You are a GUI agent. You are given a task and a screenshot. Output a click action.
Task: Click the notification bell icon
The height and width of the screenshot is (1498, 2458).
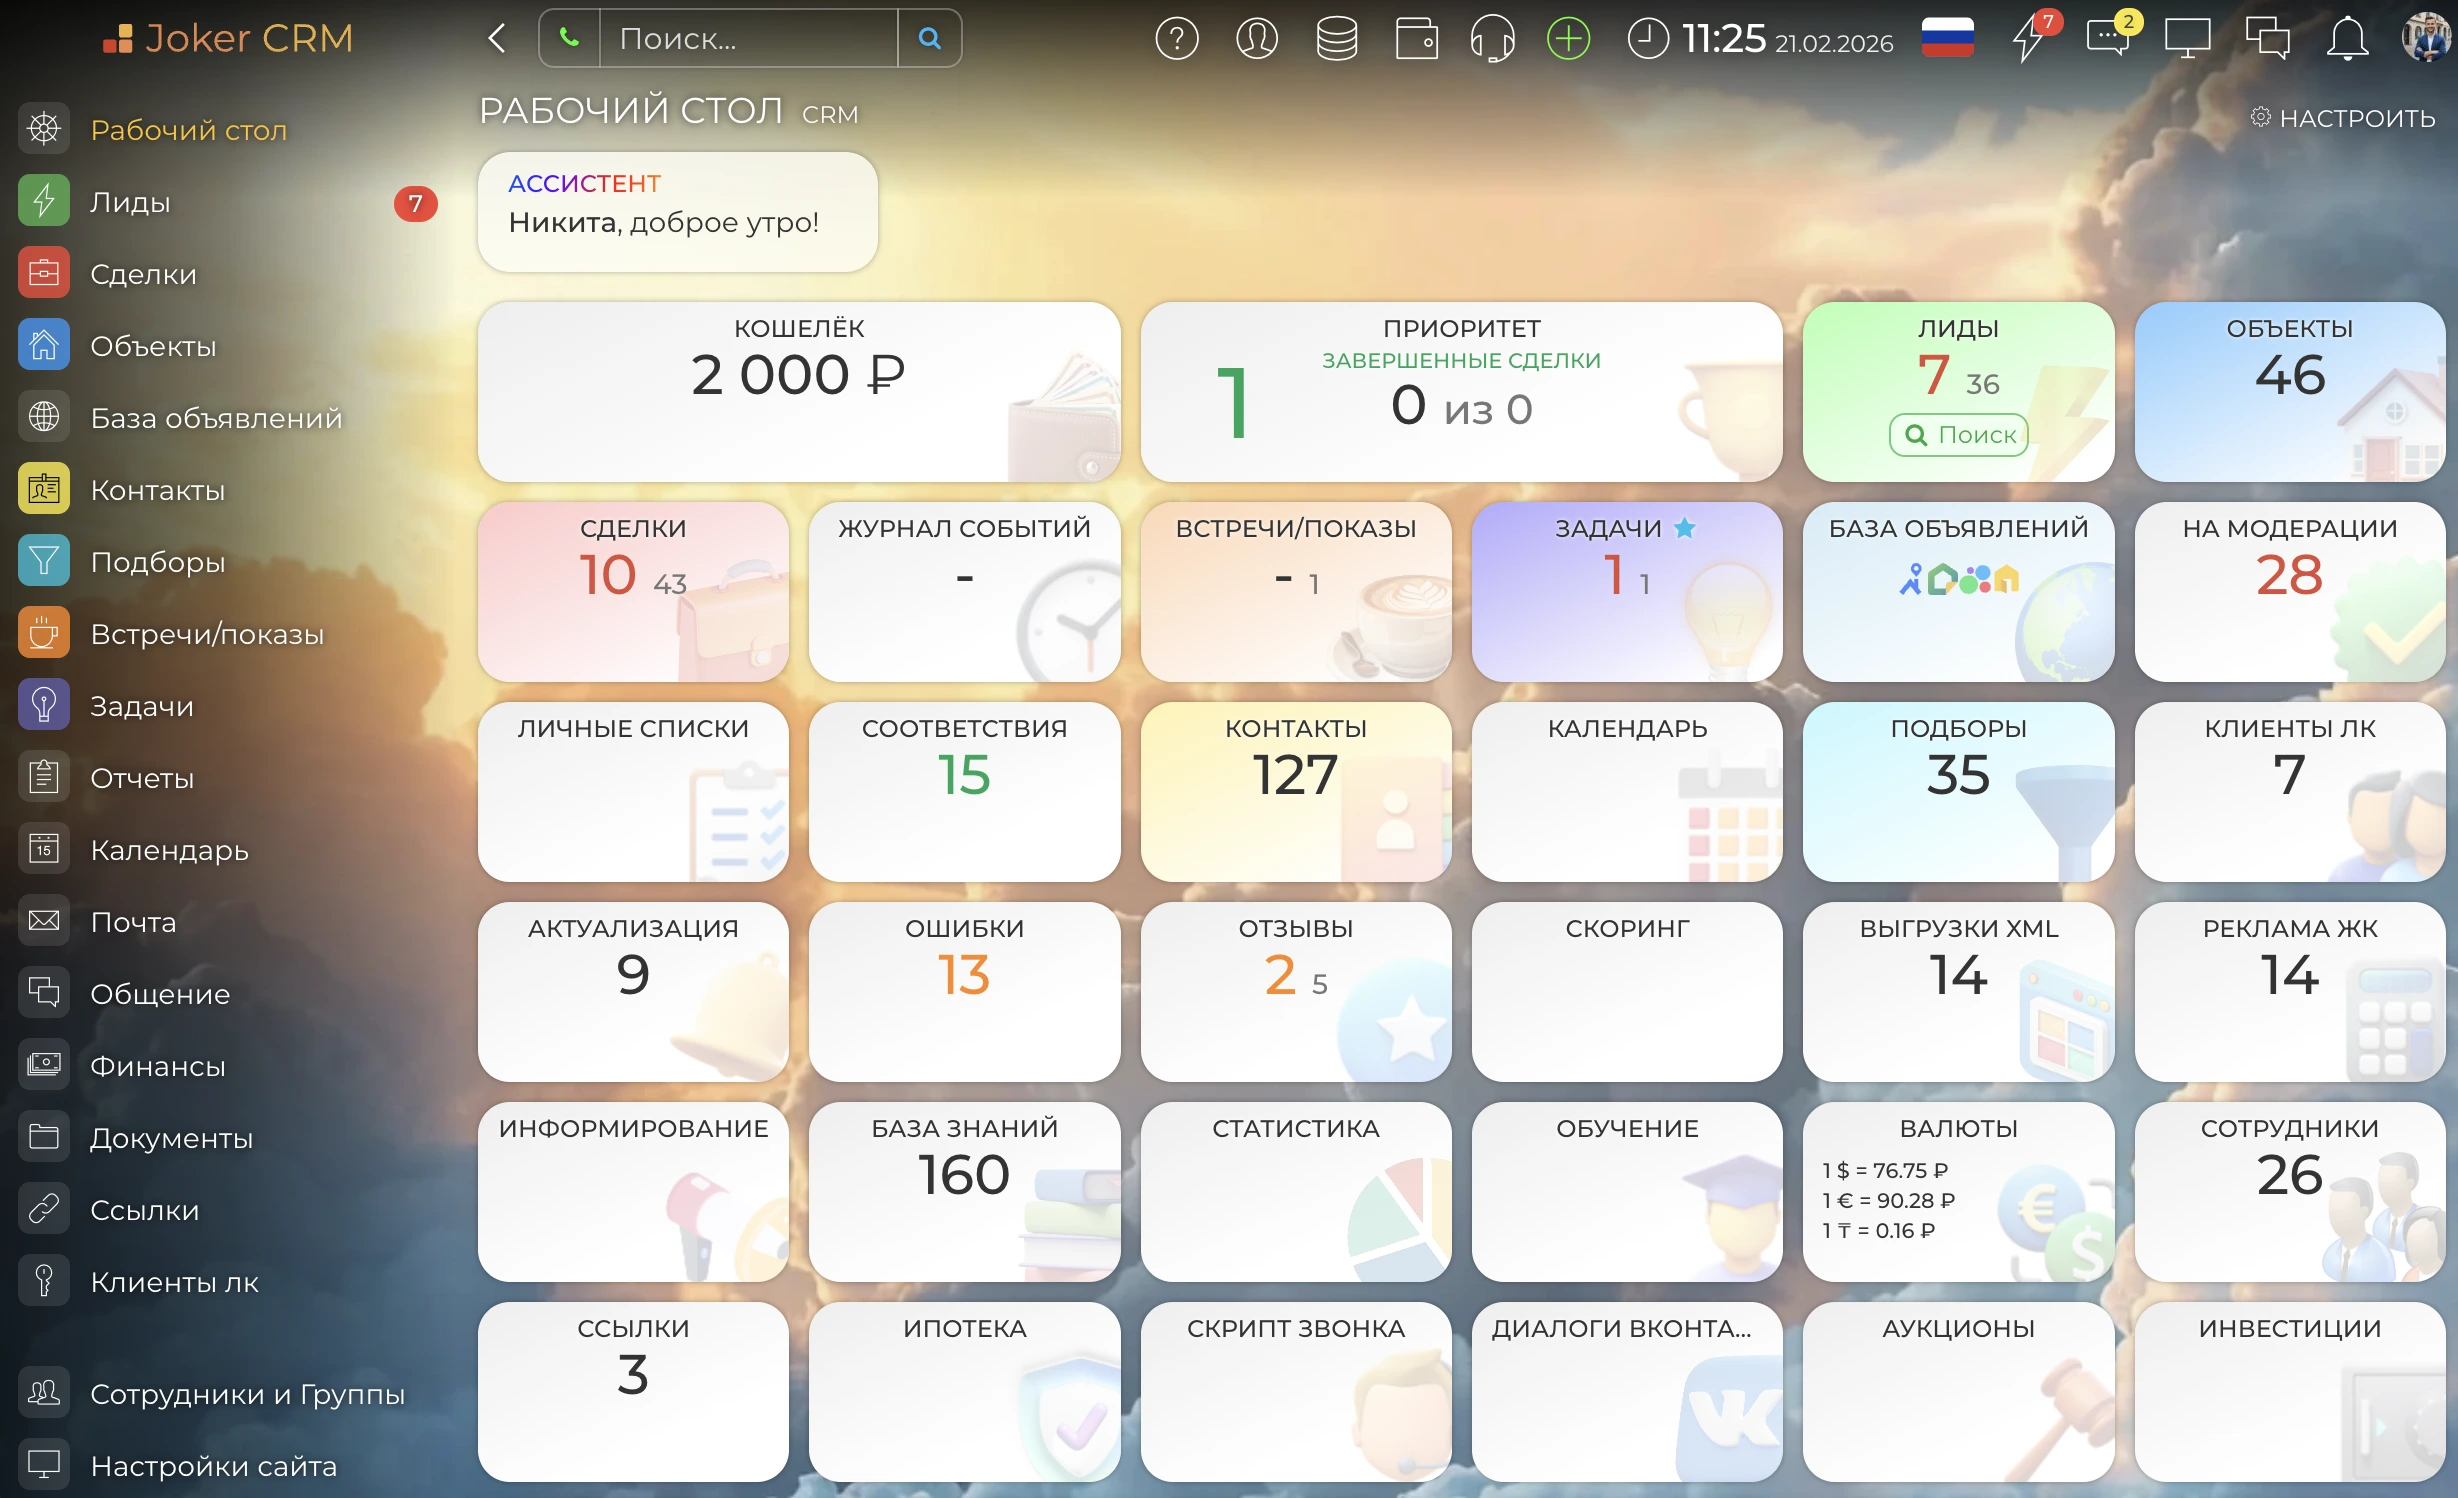(2346, 39)
